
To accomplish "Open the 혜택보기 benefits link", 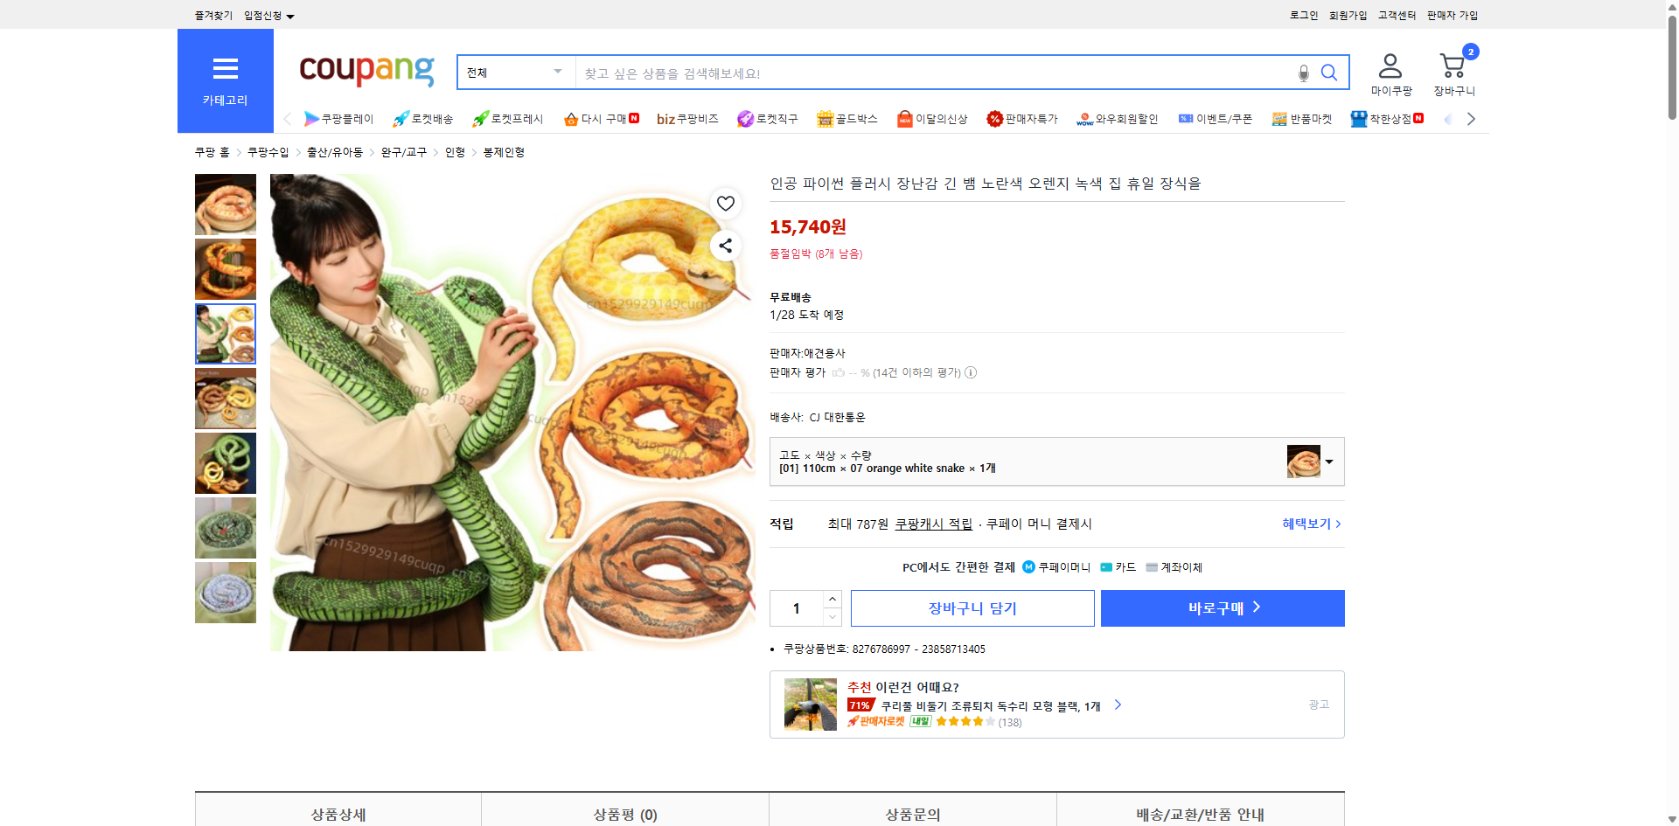I will click(1310, 523).
